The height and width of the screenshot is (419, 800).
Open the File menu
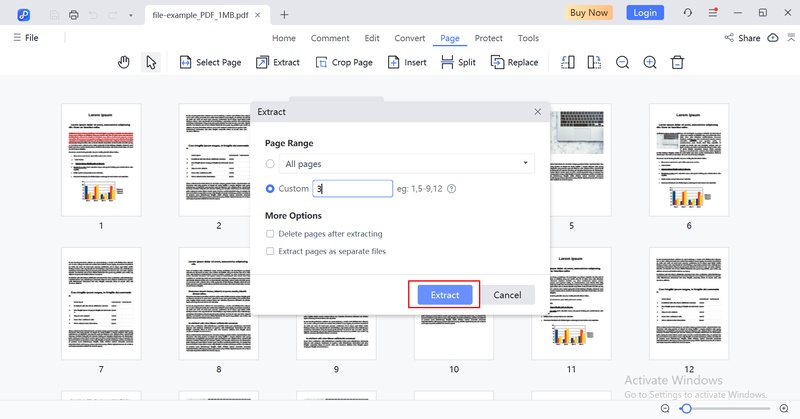(x=26, y=38)
